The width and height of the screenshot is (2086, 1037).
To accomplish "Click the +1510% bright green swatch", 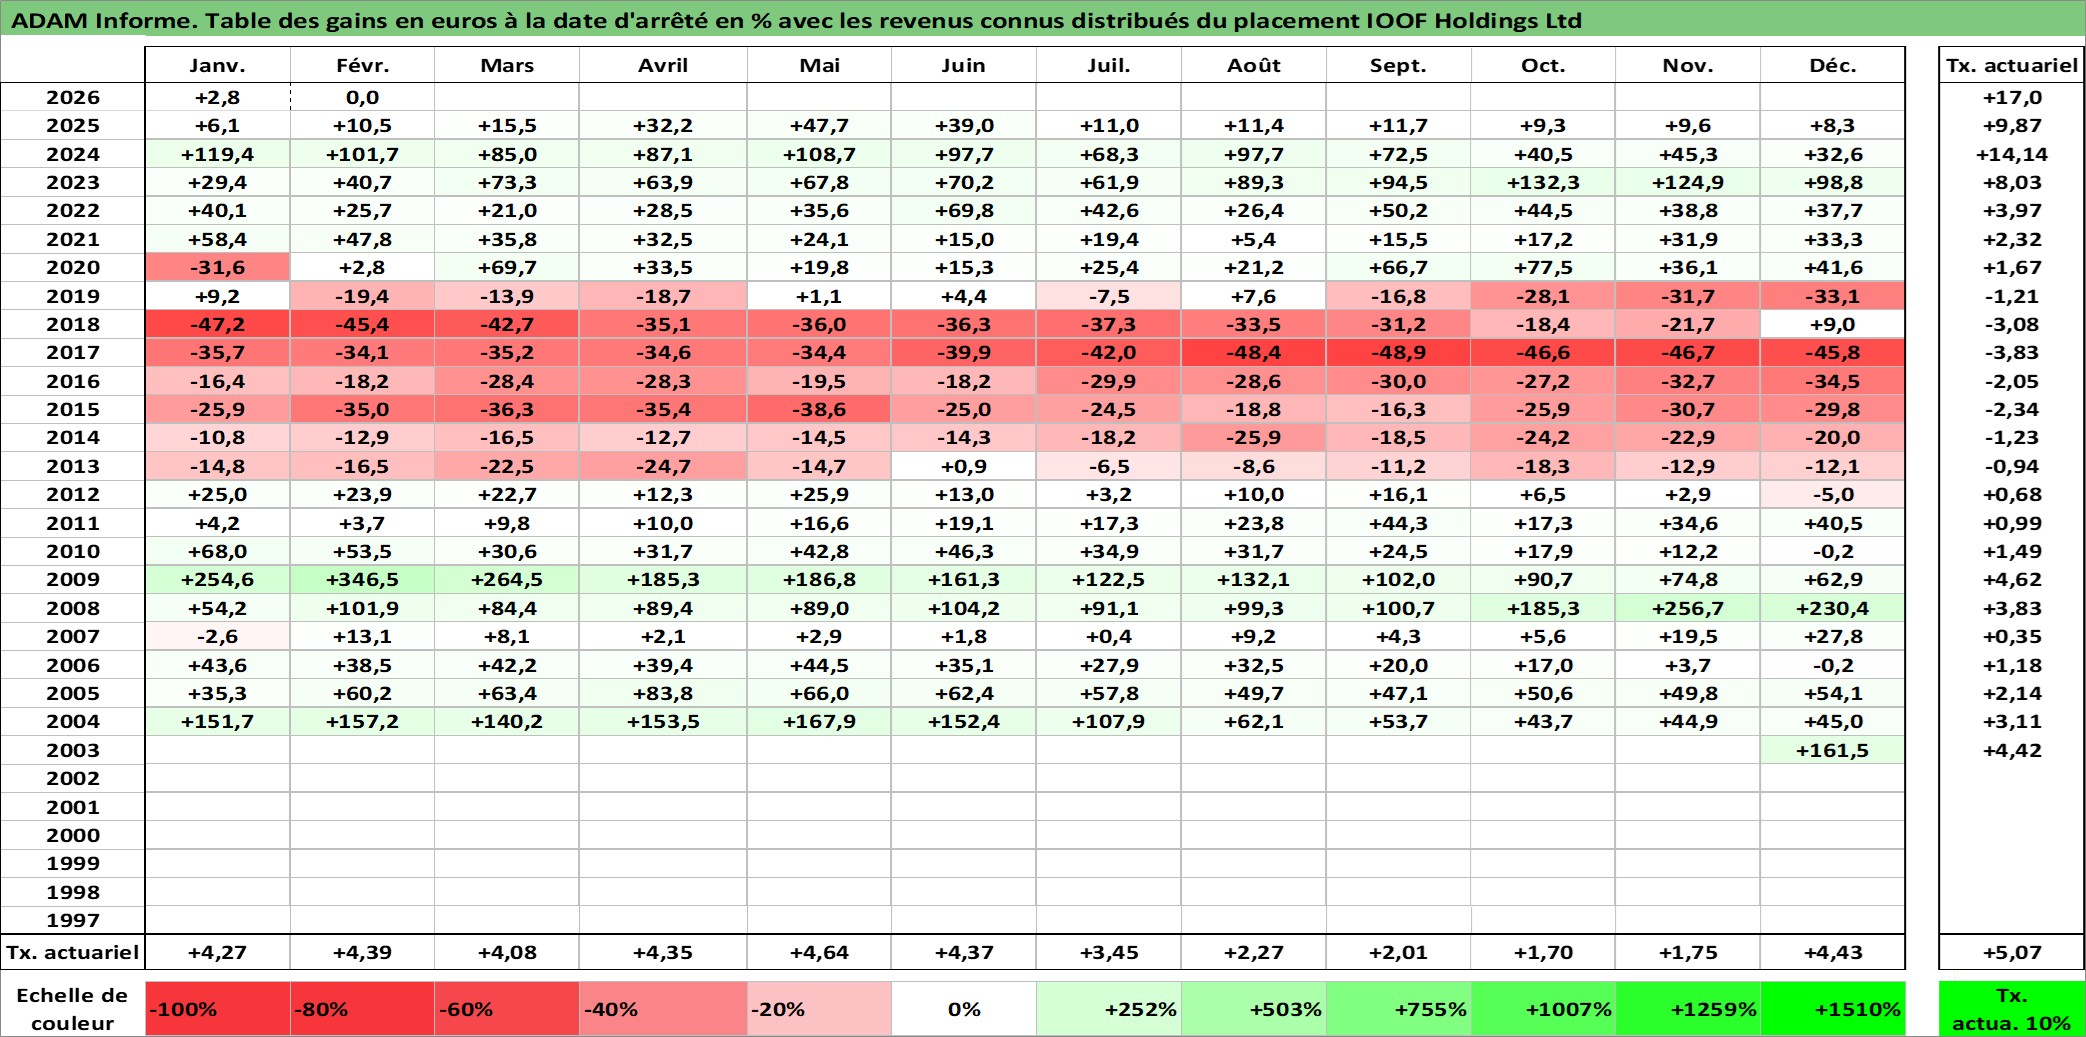I will tap(1833, 1009).
